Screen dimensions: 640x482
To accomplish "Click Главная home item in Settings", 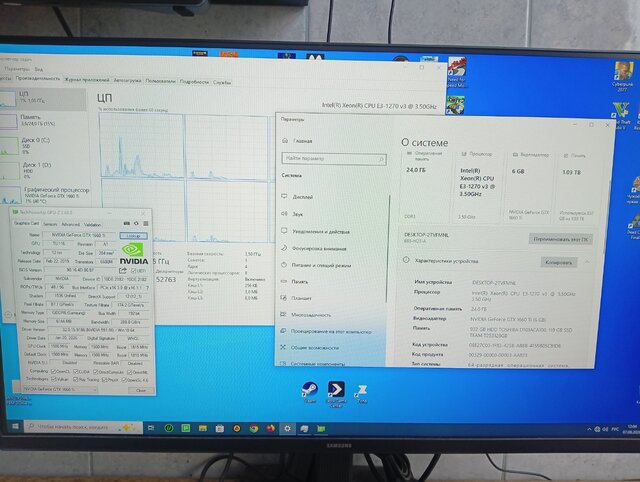I will click(x=298, y=141).
